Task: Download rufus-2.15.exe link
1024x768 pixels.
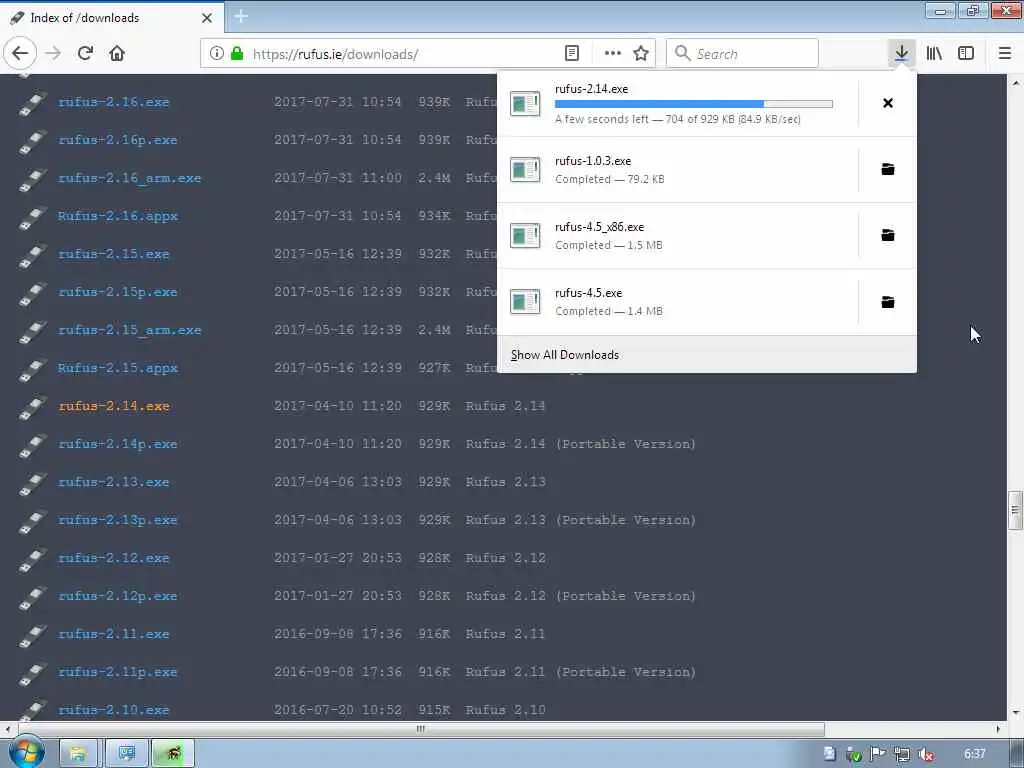Action: pos(114,254)
